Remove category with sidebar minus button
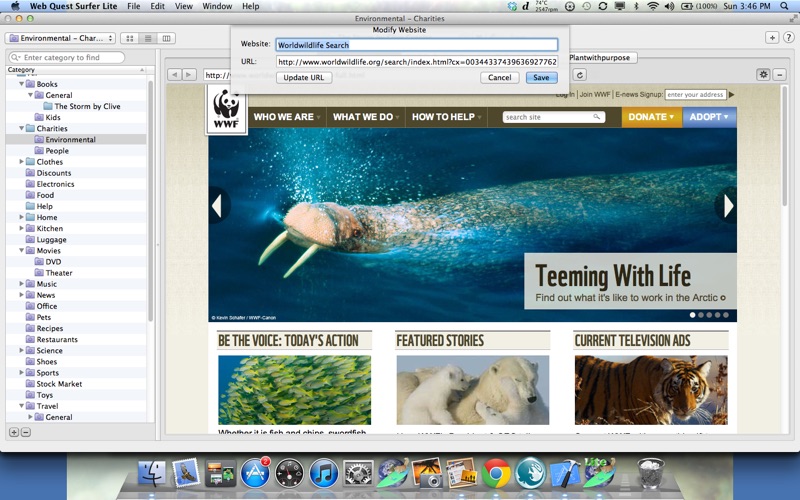Image resolution: width=800 pixels, height=500 pixels. coord(26,432)
